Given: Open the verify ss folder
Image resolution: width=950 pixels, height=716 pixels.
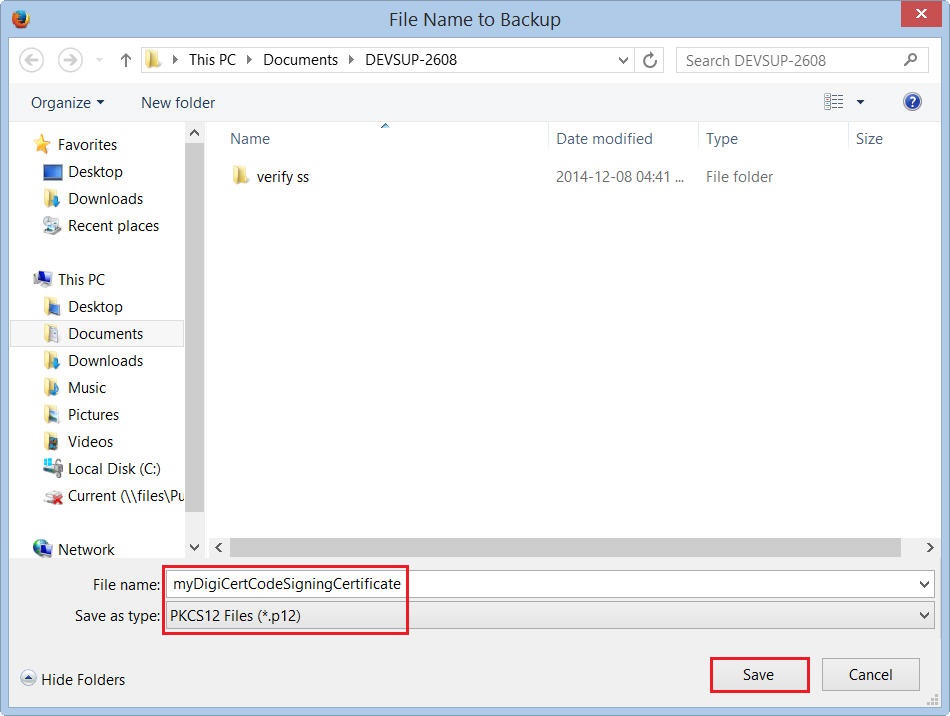Looking at the screenshot, I should pos(282,177).
